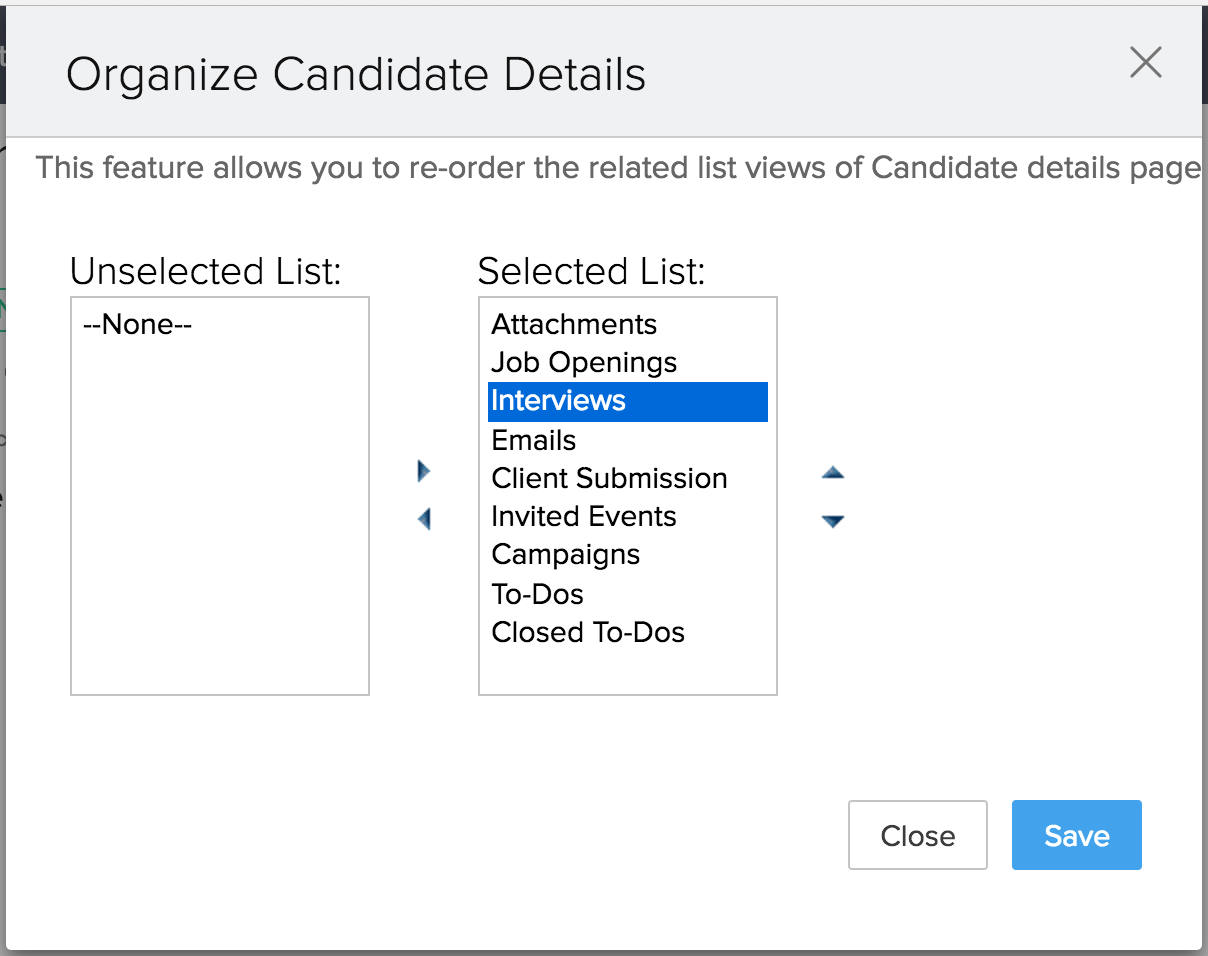Move selected item to Unselected List arrow
Viewport: 1208px width, 956px height.
[424, 519]
